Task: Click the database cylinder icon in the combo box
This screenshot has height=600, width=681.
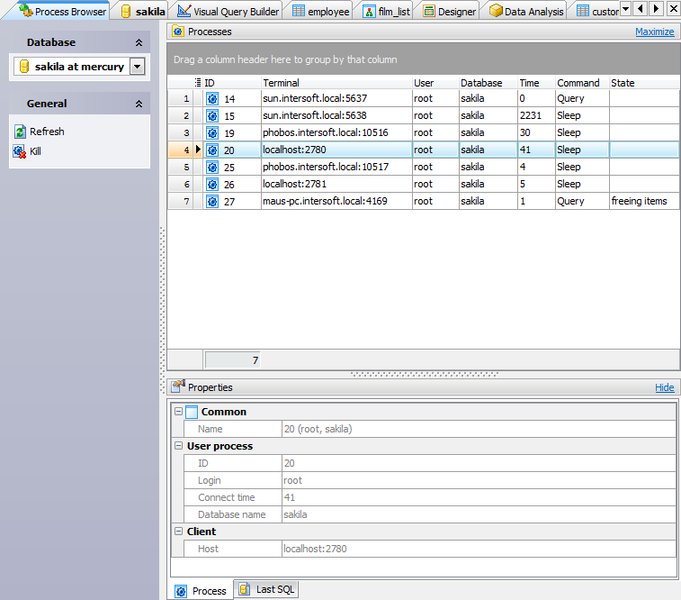Action: 24,66
